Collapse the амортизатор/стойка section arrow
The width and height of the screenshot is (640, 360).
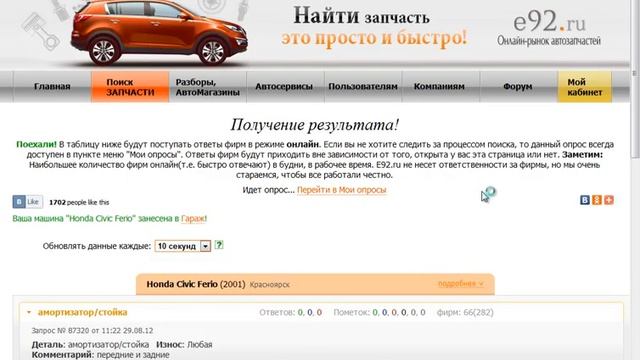(29, 313)
